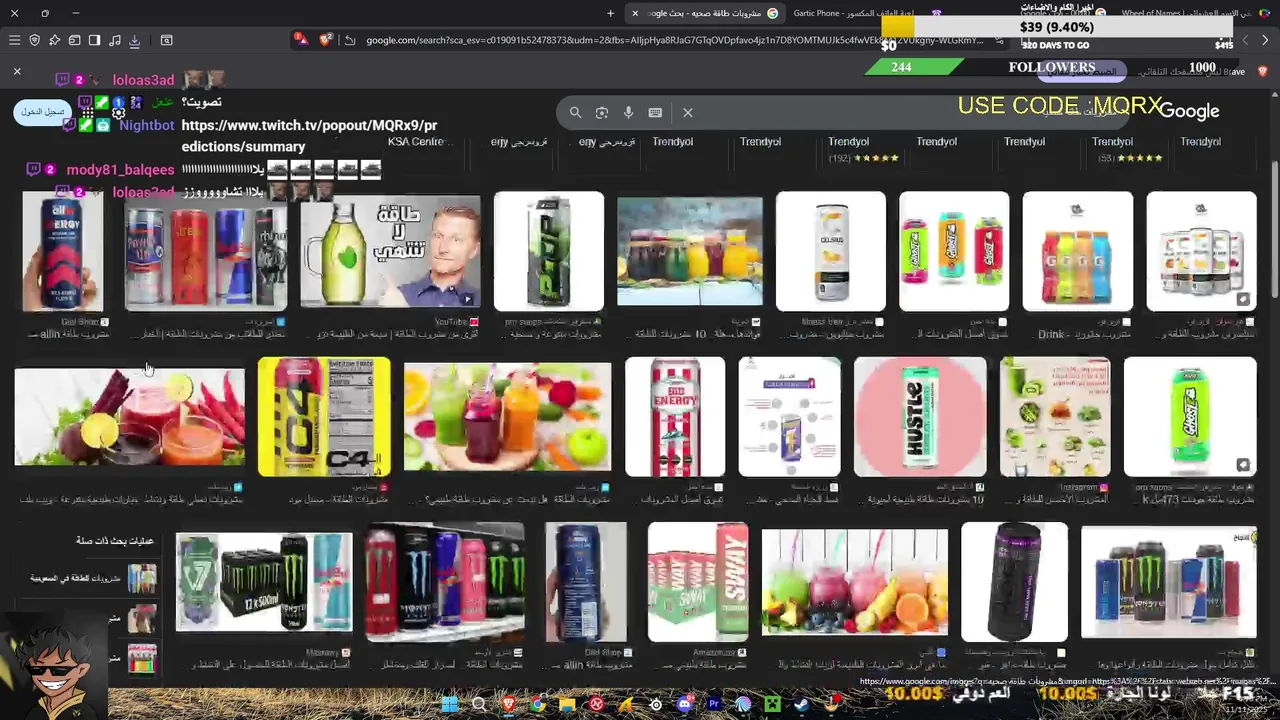The width and height of the screenshot is (1280, 720).
Task: Toggle the browser sidebar panel icon
Action: click(94, 40)
